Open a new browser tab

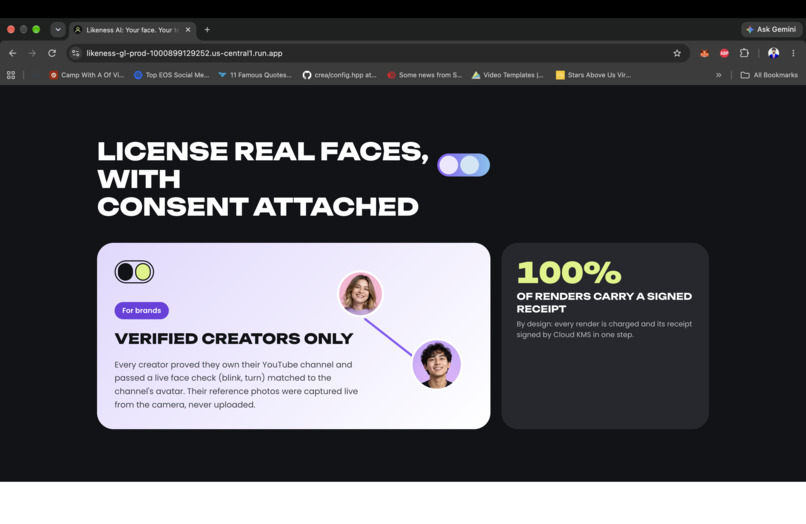pyautogui.click(x=207, y=30)
